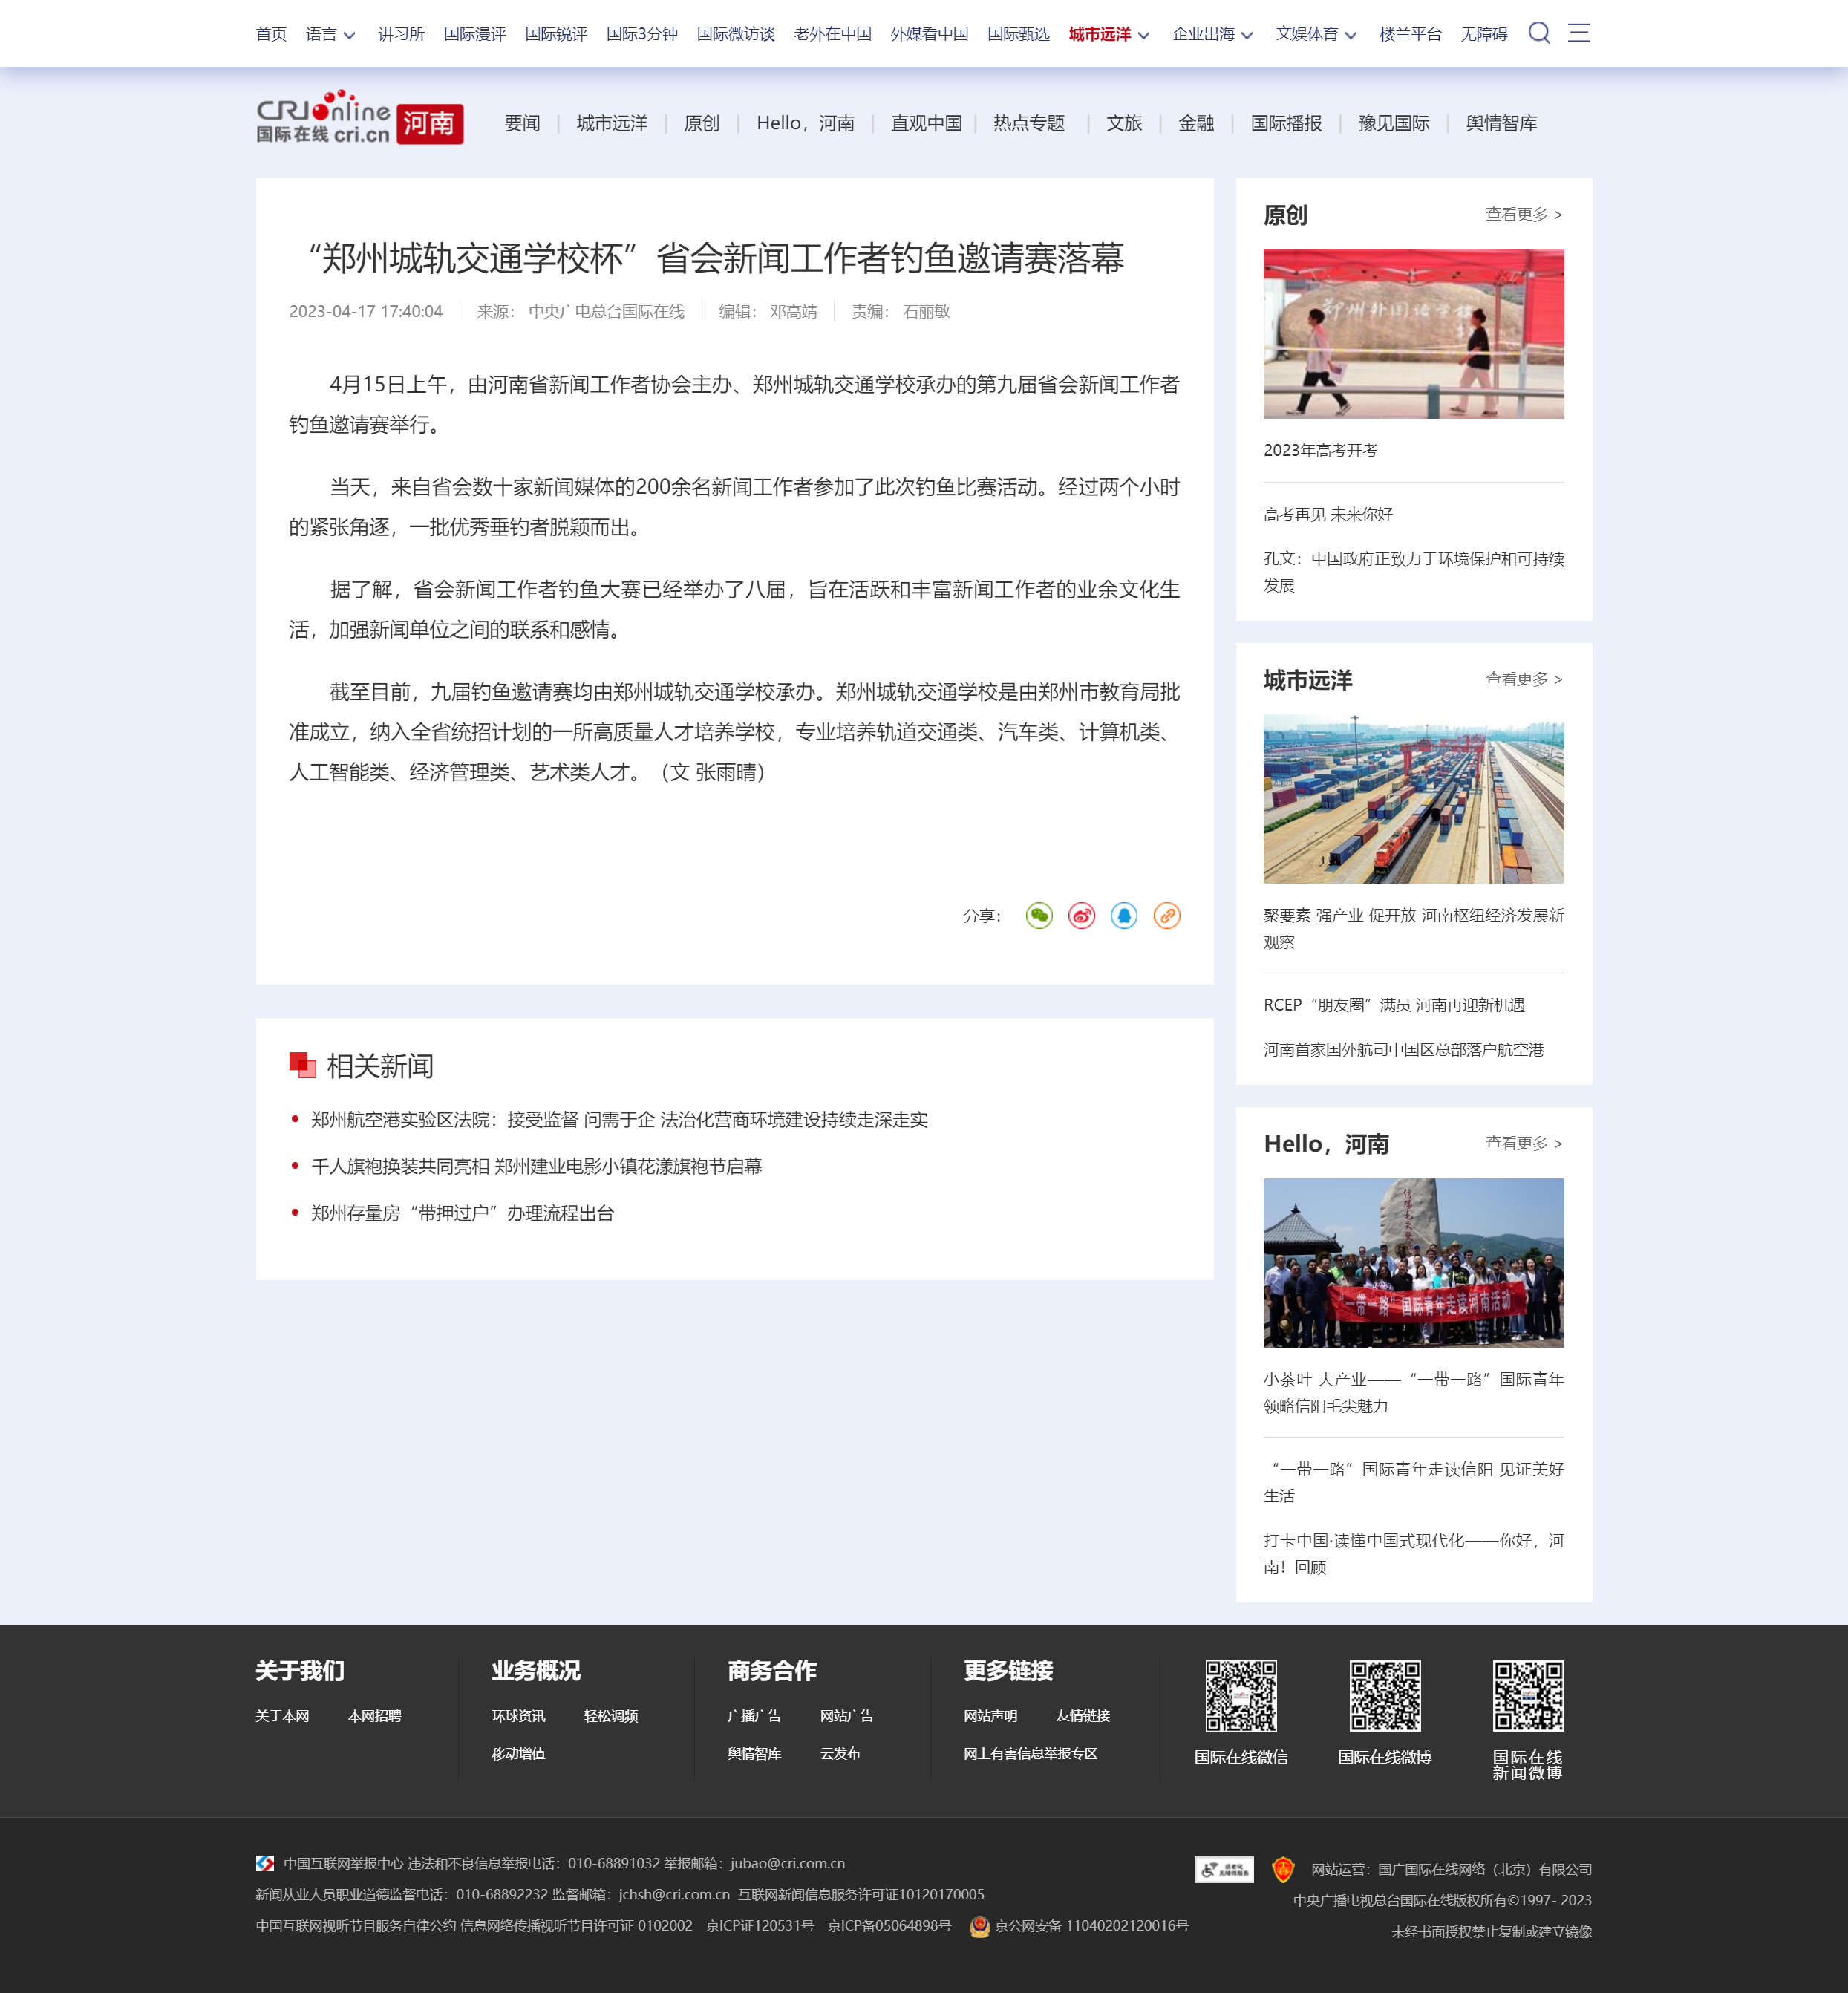This screenshot has height=1993, width=1848.
Task: Click 友情链接 footer link
Action: (x=1083, y=1716)
